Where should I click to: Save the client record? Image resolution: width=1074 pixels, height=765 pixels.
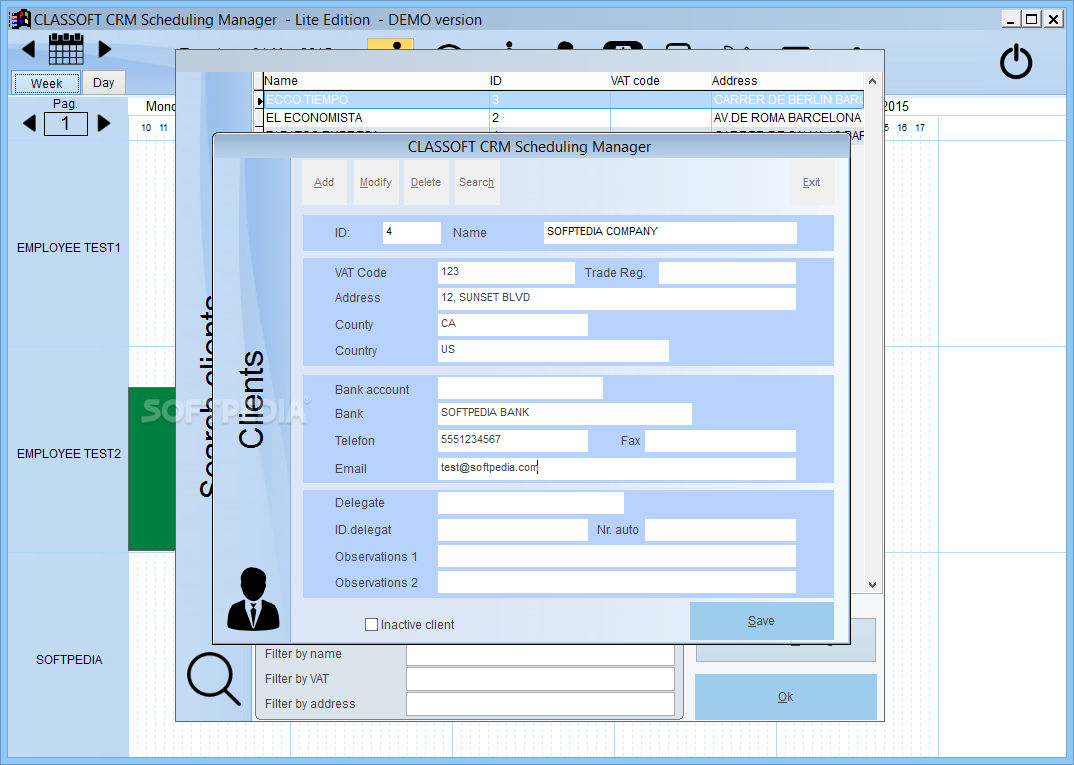[x=762, y=620]
